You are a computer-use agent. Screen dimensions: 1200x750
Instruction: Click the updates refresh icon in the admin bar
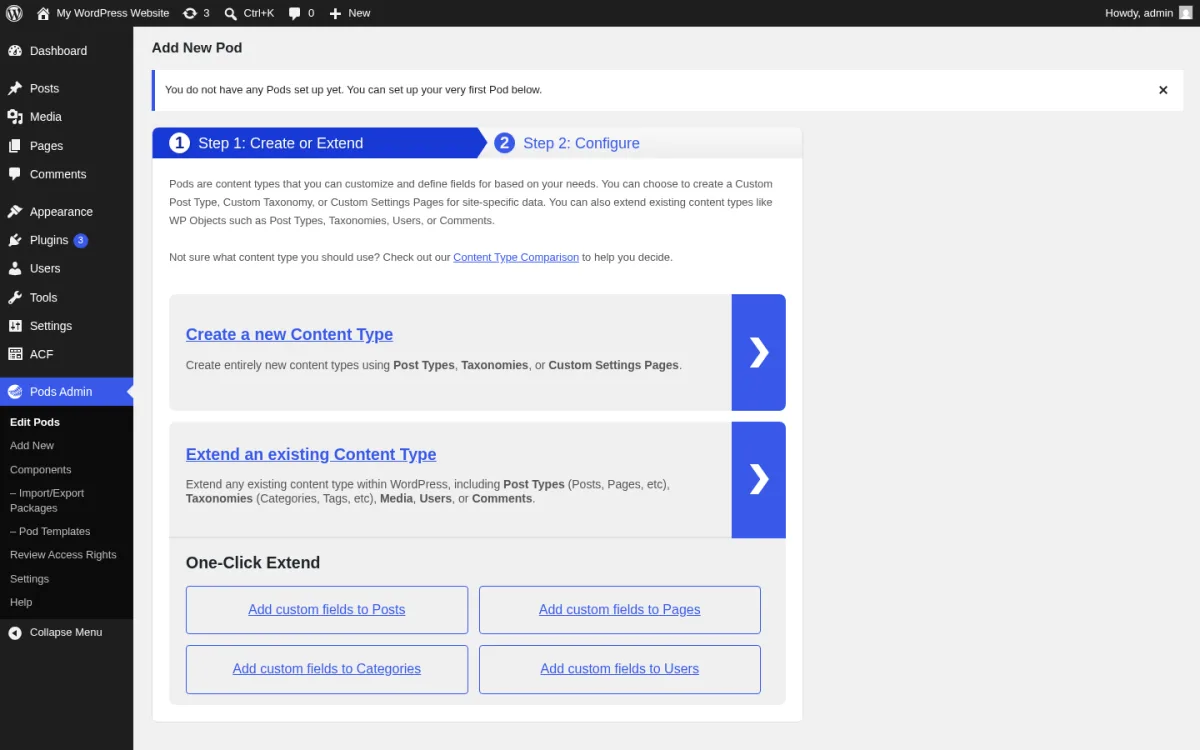[190, 13]
